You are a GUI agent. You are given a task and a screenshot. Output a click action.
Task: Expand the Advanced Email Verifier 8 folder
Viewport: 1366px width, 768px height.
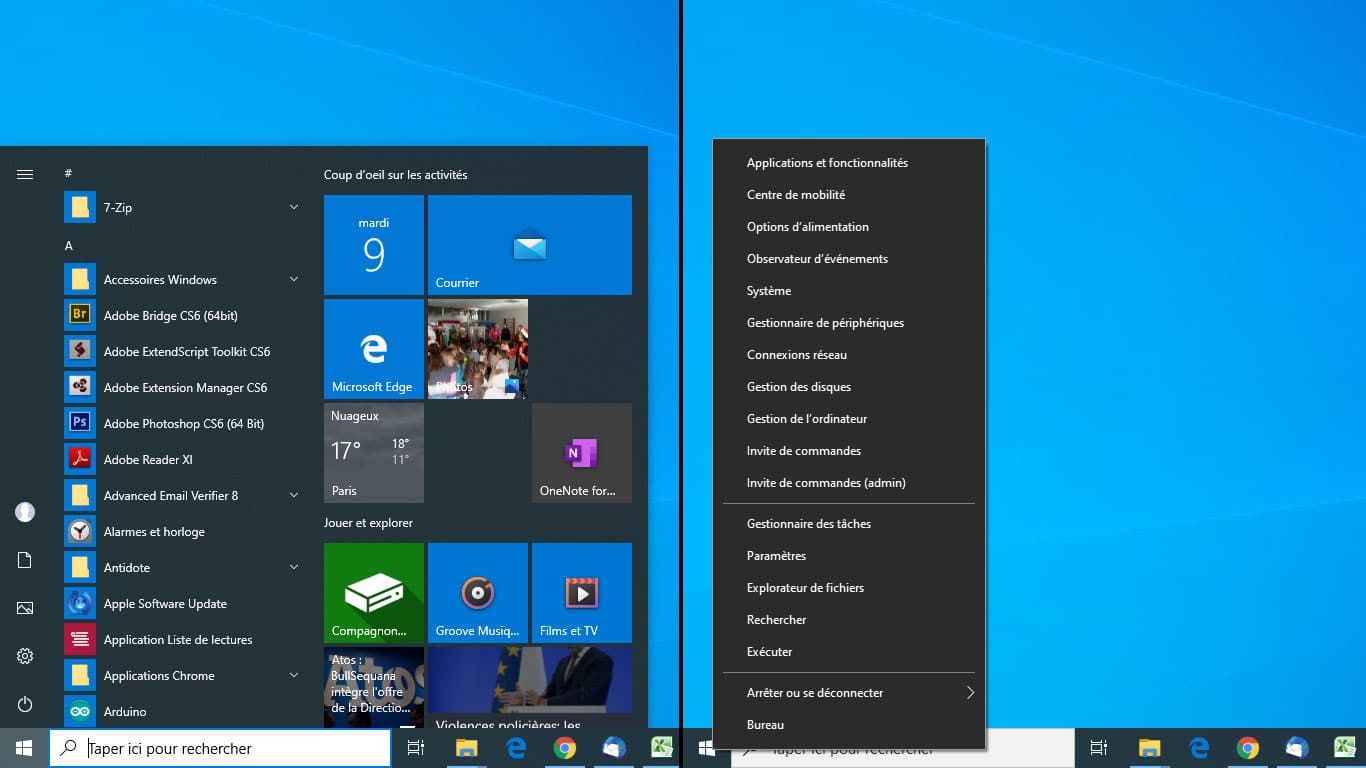[293, 496]
